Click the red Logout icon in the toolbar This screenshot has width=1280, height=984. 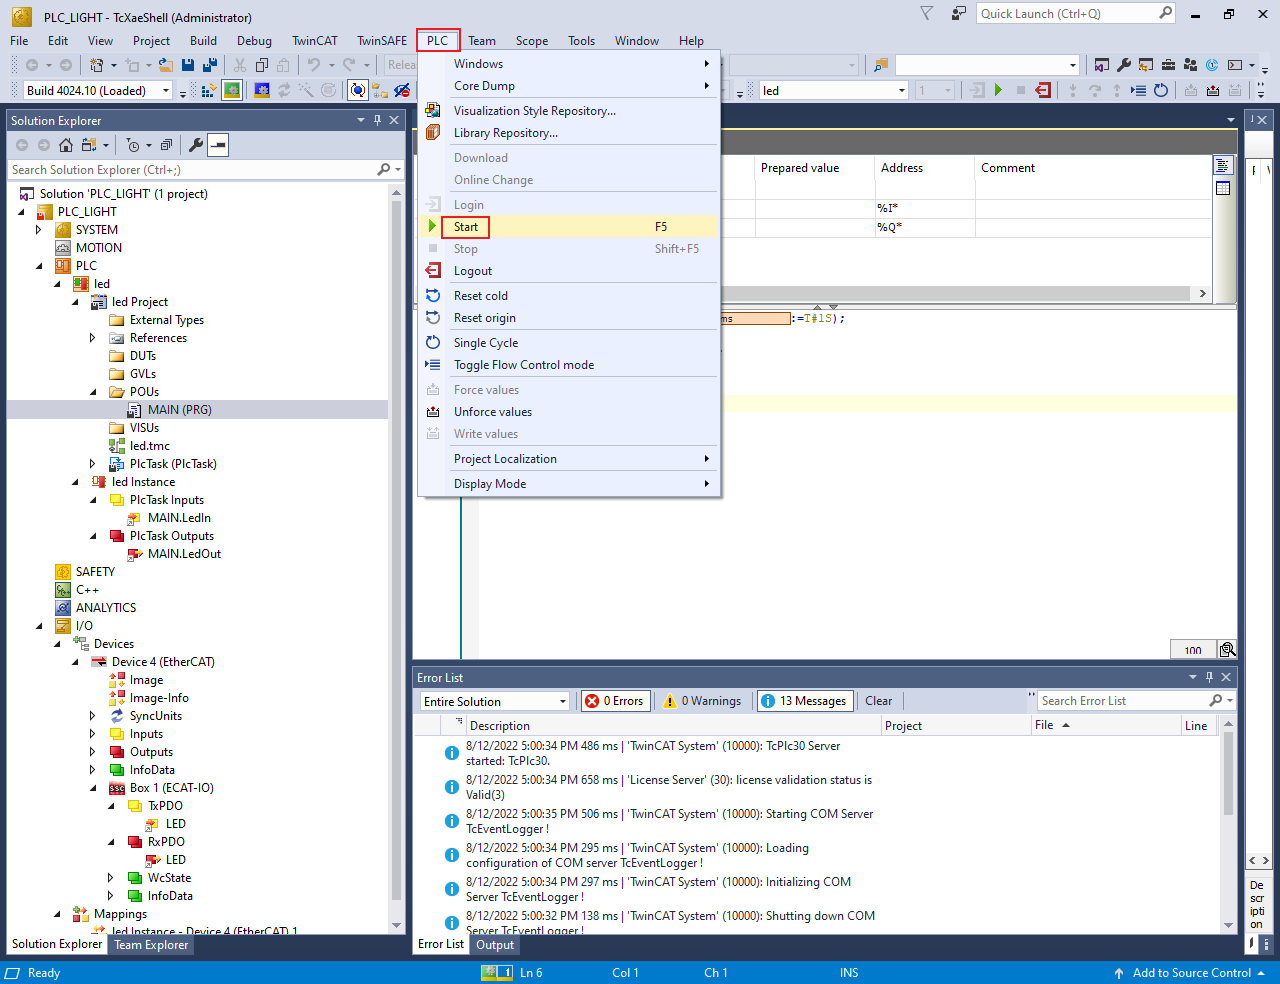click(1043, 90)
